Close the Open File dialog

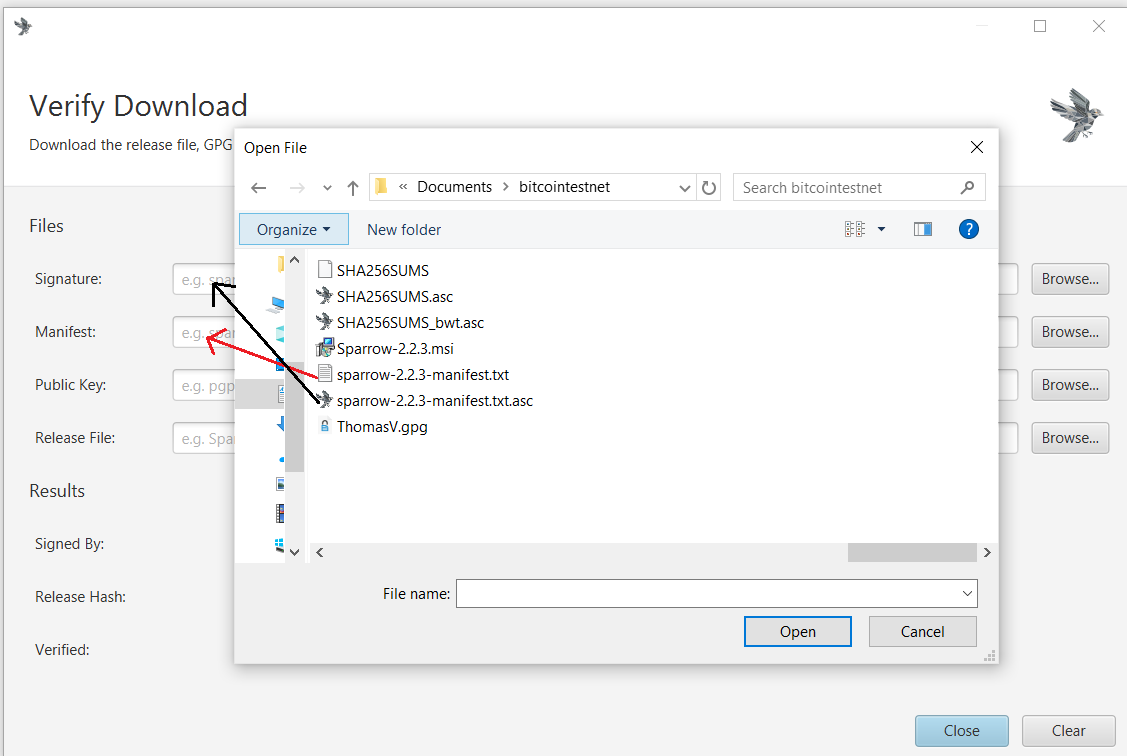tap(977, 147)
